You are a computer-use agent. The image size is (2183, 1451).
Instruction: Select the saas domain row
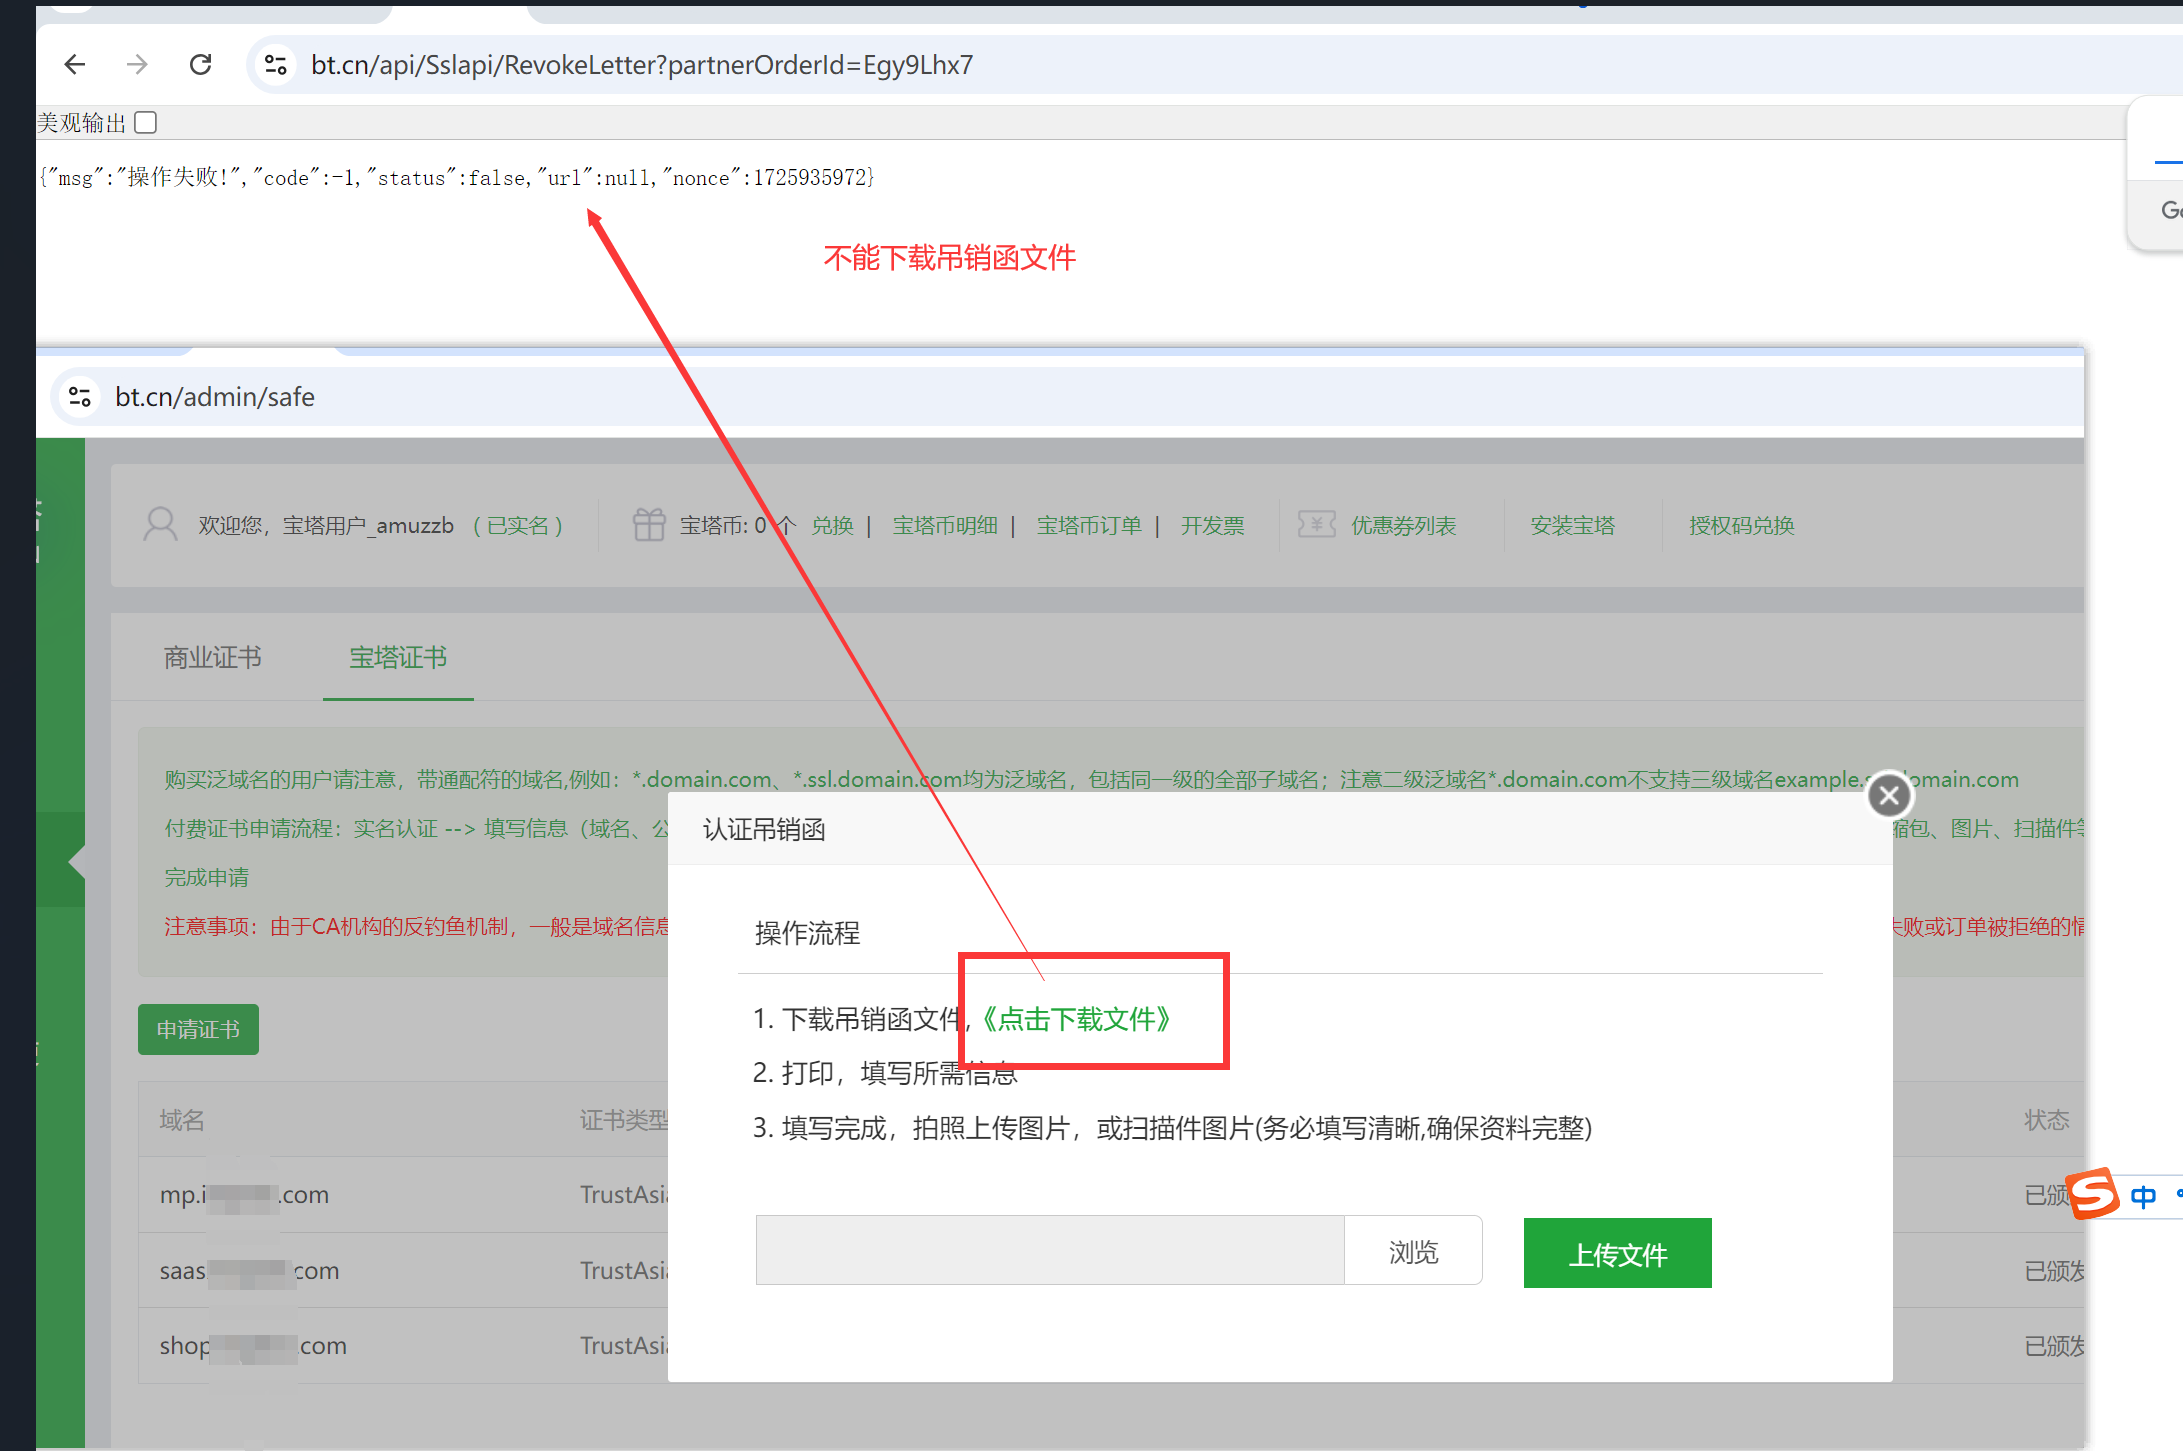pos(1111,1270)
